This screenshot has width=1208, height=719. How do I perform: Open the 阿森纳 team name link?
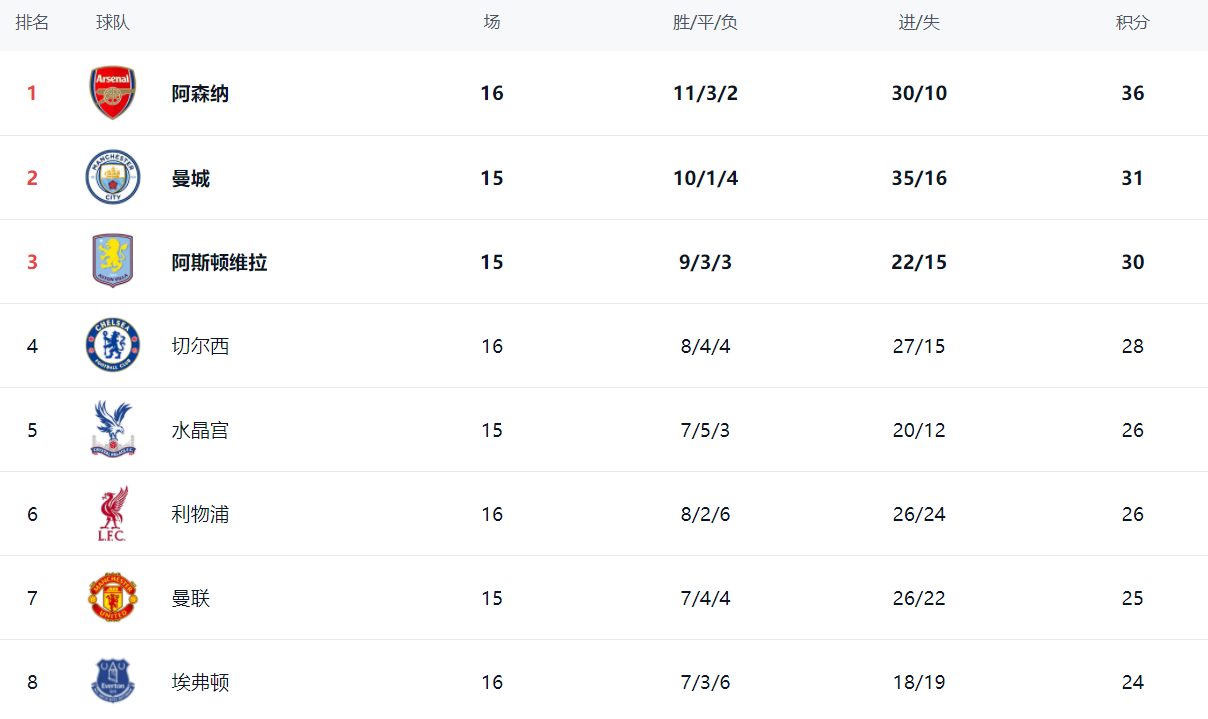tap(200, 93)
